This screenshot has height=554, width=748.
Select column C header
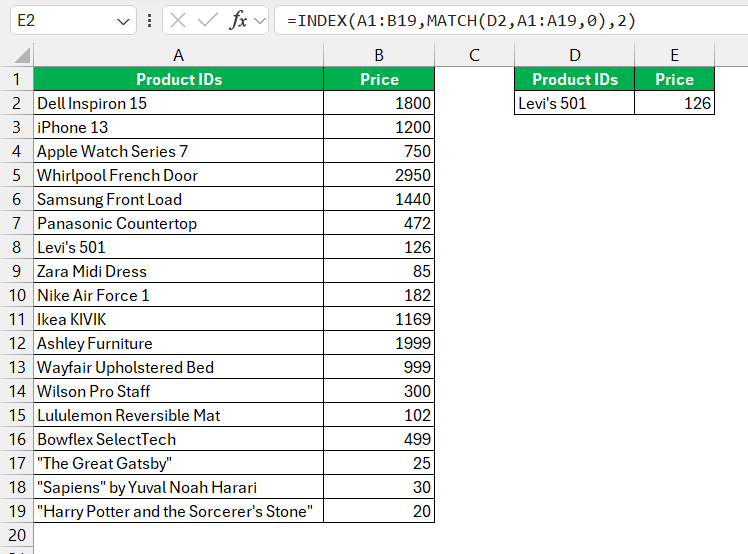(474, 55)
